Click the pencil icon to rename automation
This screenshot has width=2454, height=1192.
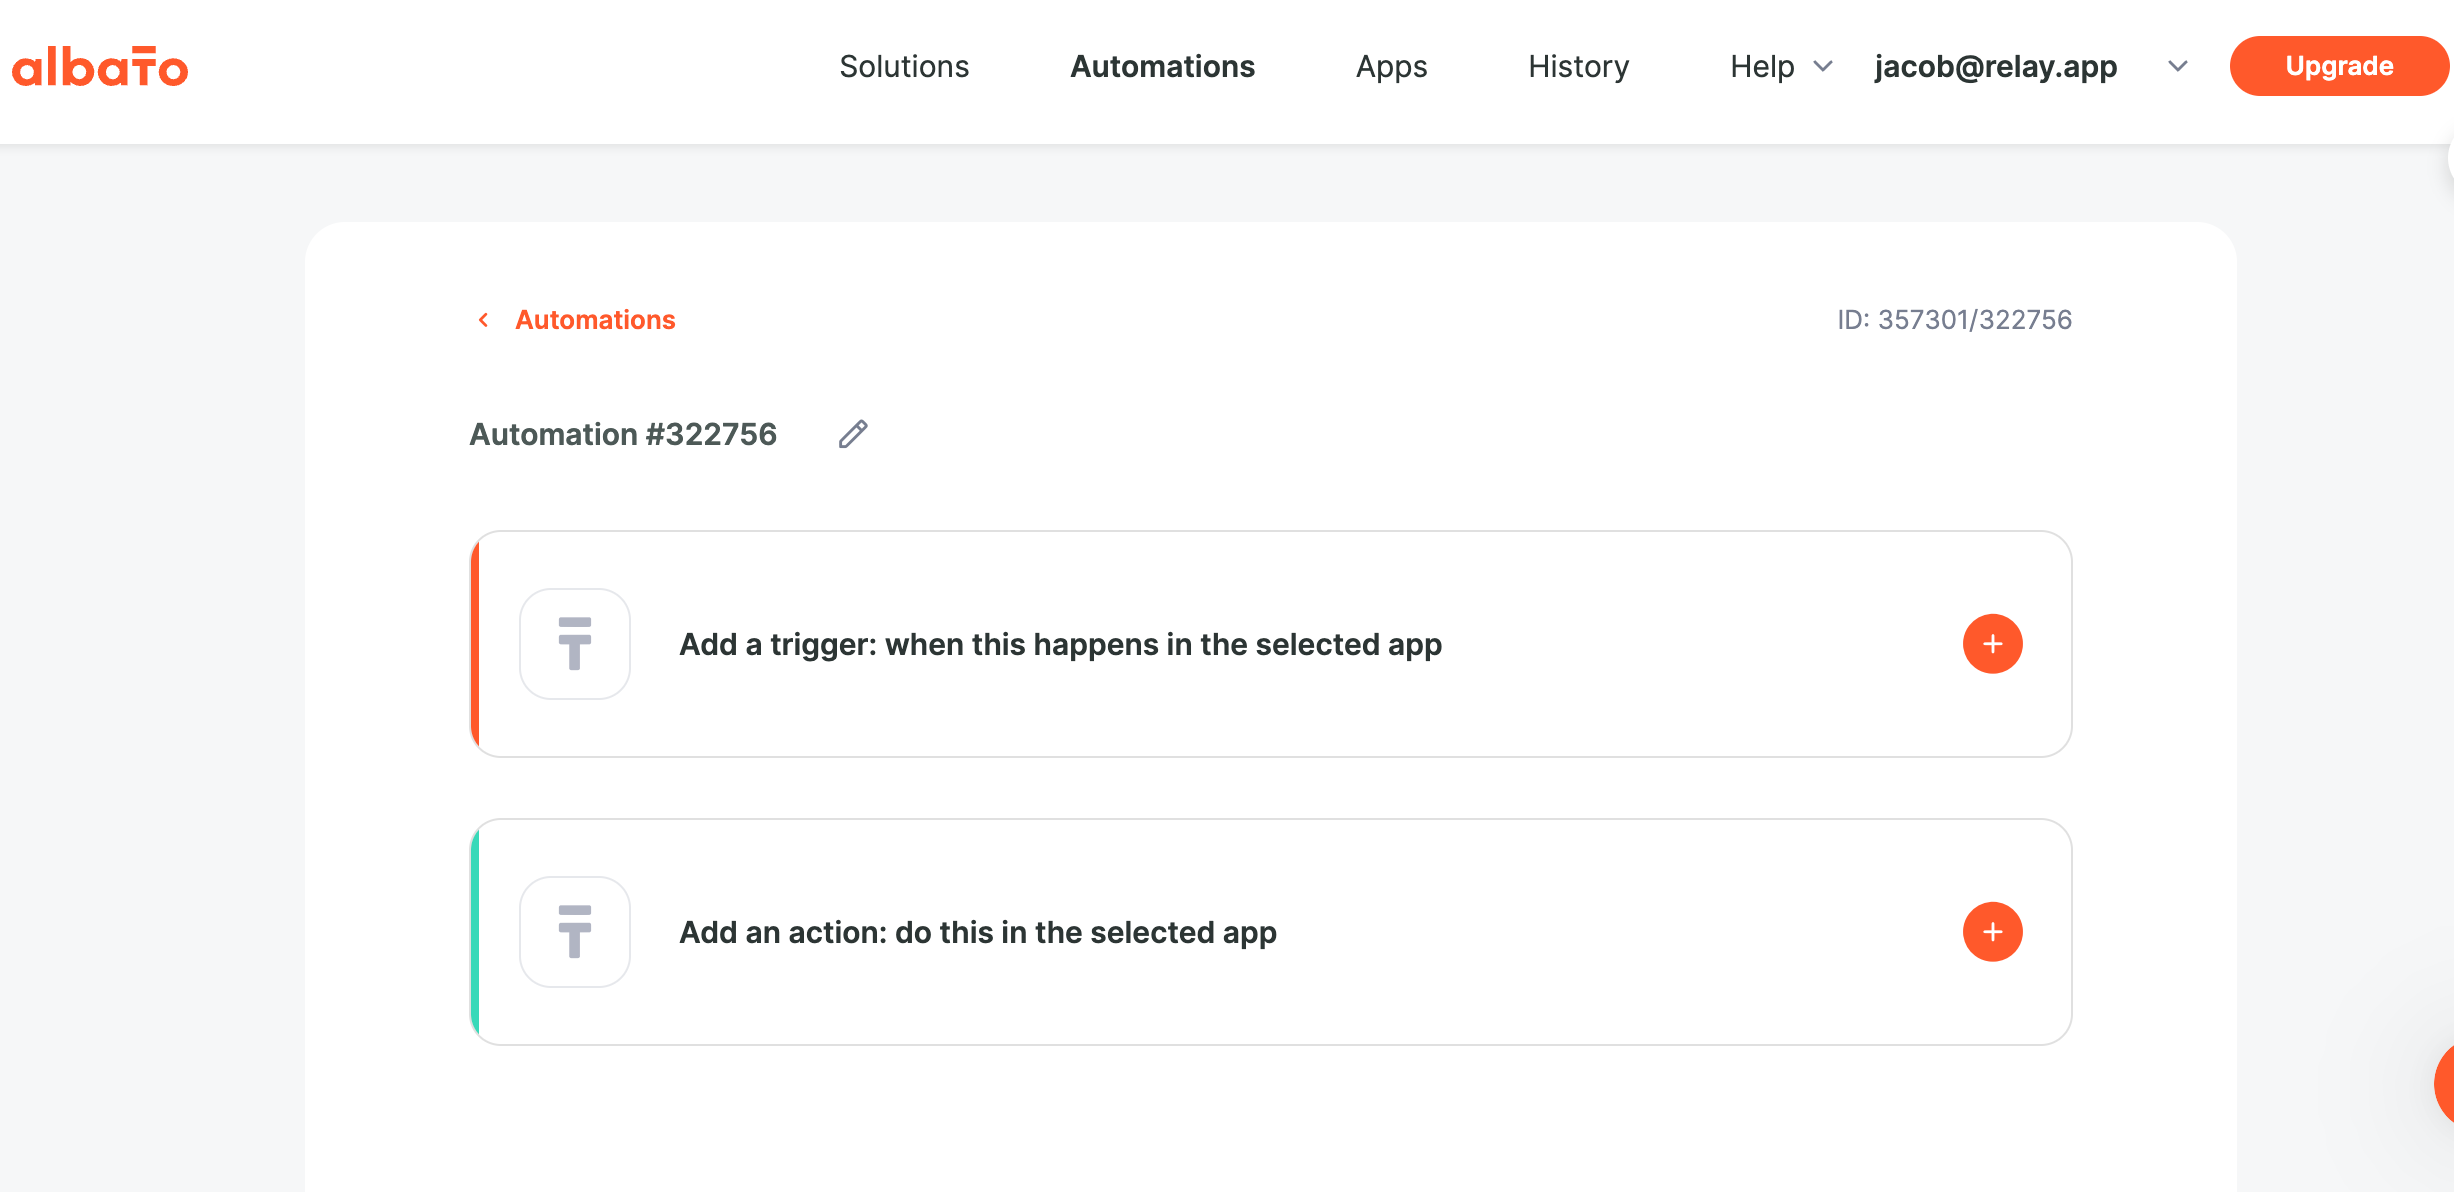click(x=853, y=434)
